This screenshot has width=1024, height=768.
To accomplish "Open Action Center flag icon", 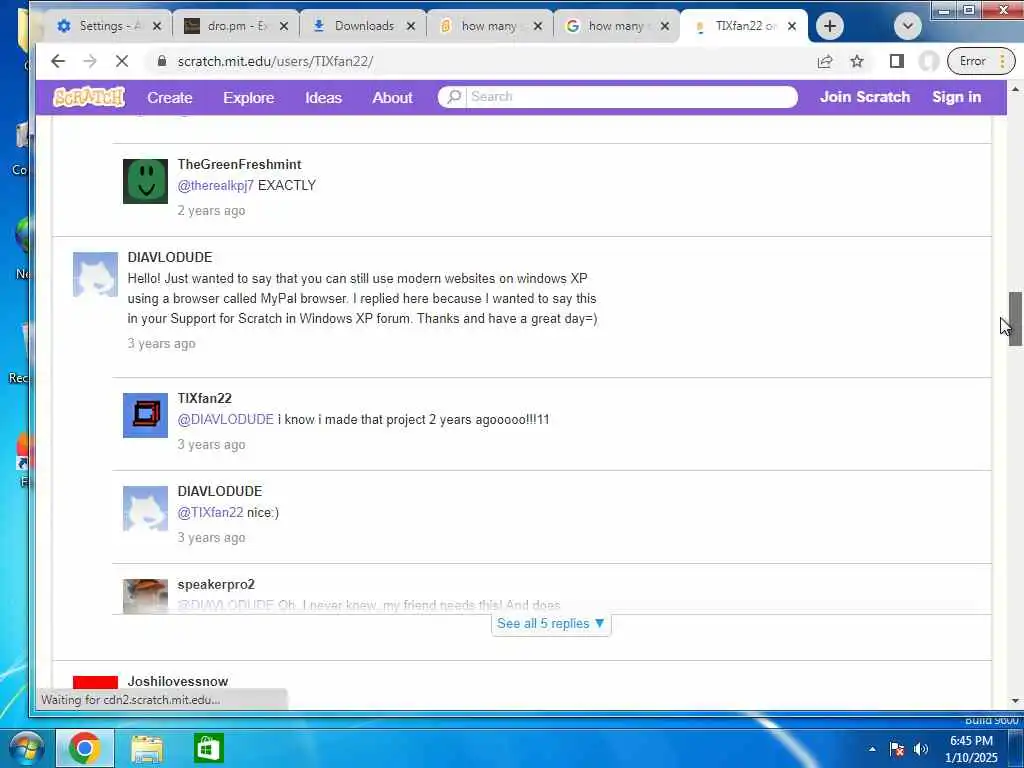I will coord(897,749).
